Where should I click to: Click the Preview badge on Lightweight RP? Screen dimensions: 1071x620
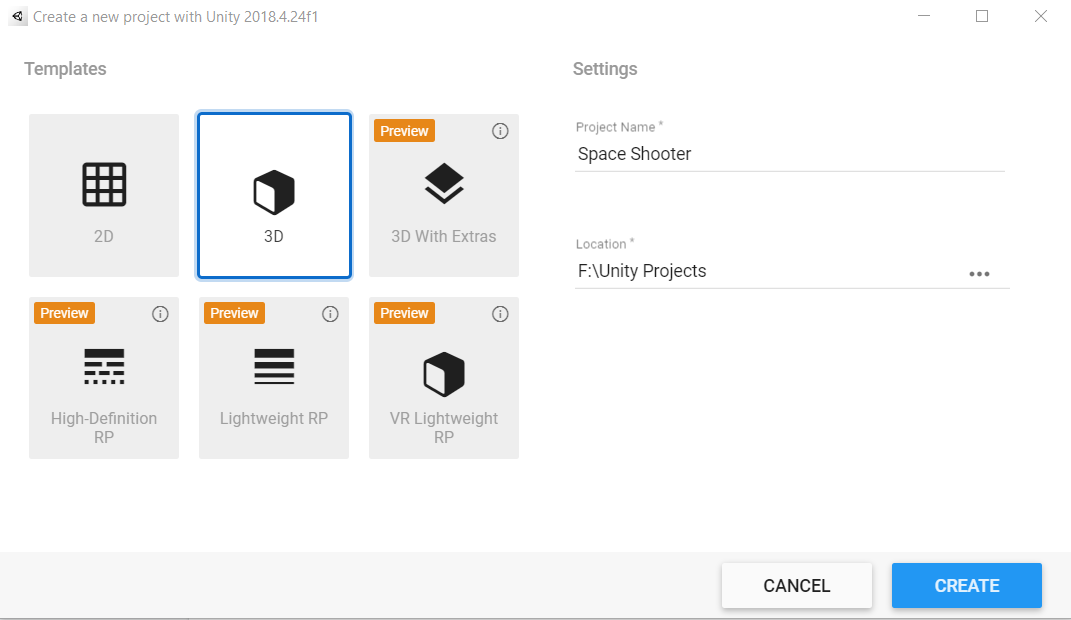click(234, 313)
